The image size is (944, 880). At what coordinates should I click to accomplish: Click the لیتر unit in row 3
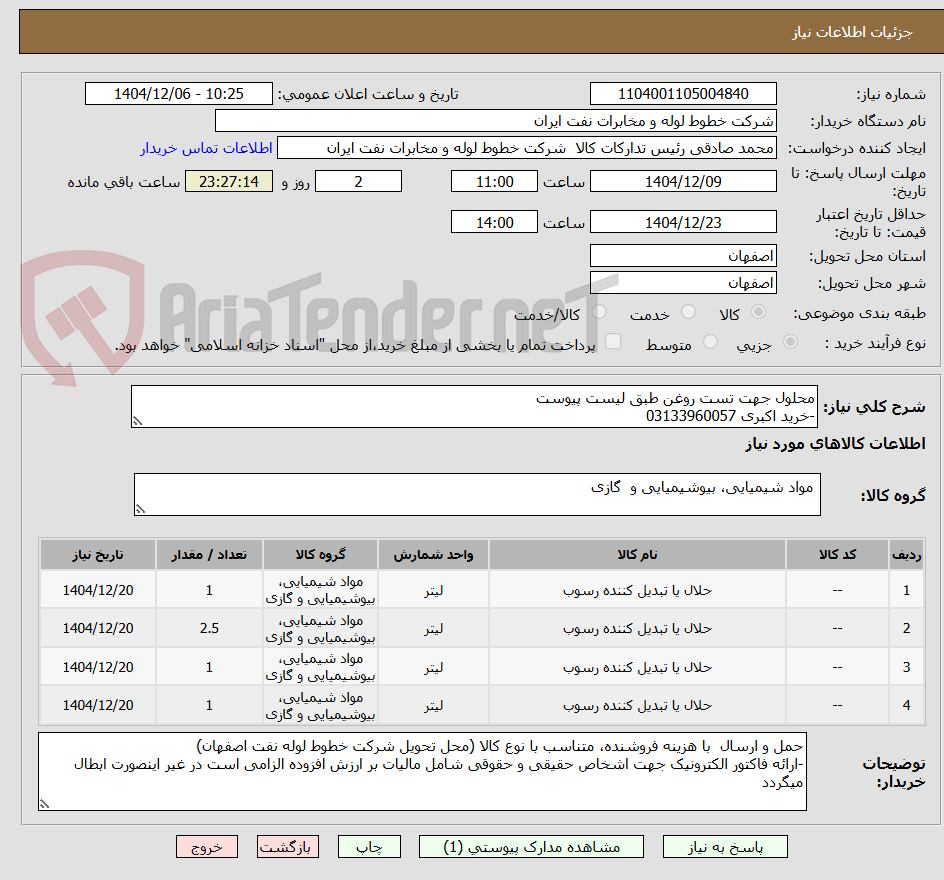point(433,667)
